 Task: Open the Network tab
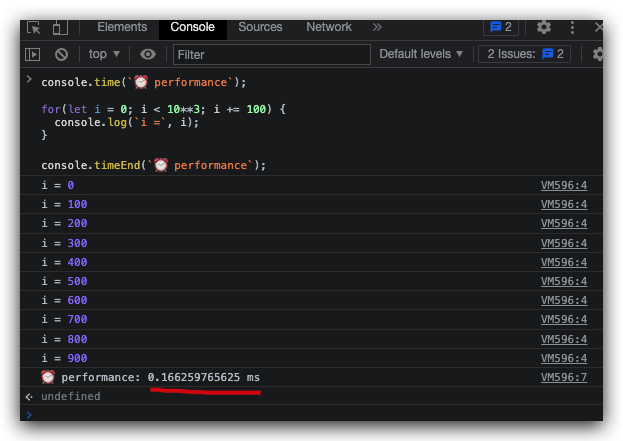pyautogui.click(x=329, y=27)
